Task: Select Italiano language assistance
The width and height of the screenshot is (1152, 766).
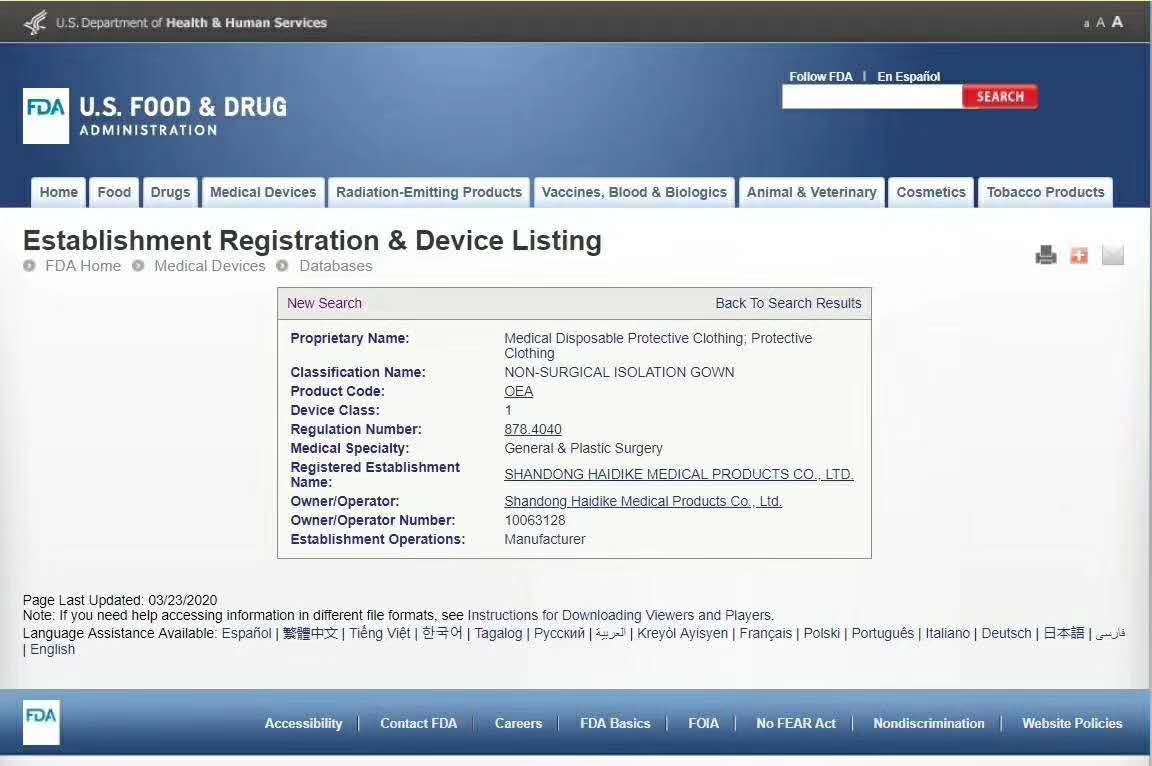Action: pyautogui.click(x=948, y=633)
